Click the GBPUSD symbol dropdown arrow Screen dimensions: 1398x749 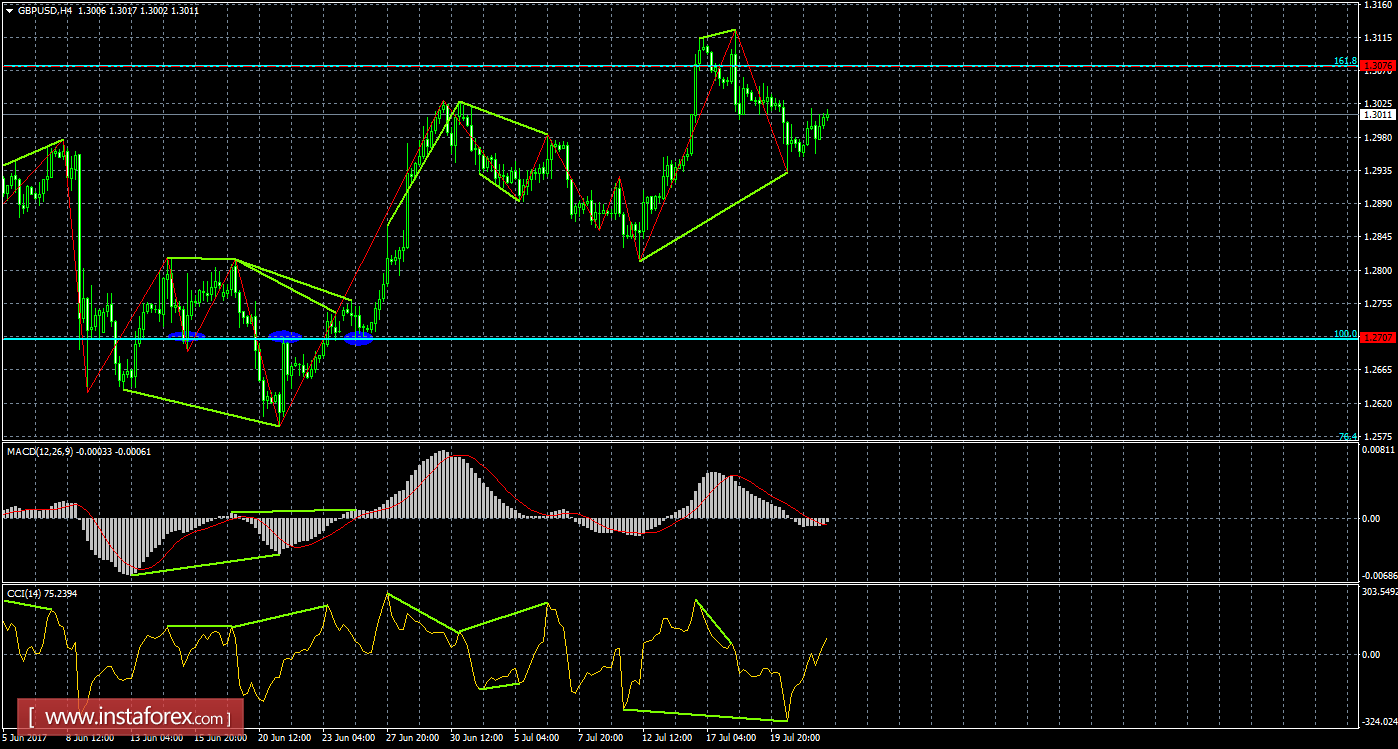pyautogui.click(x=10, y=7)
